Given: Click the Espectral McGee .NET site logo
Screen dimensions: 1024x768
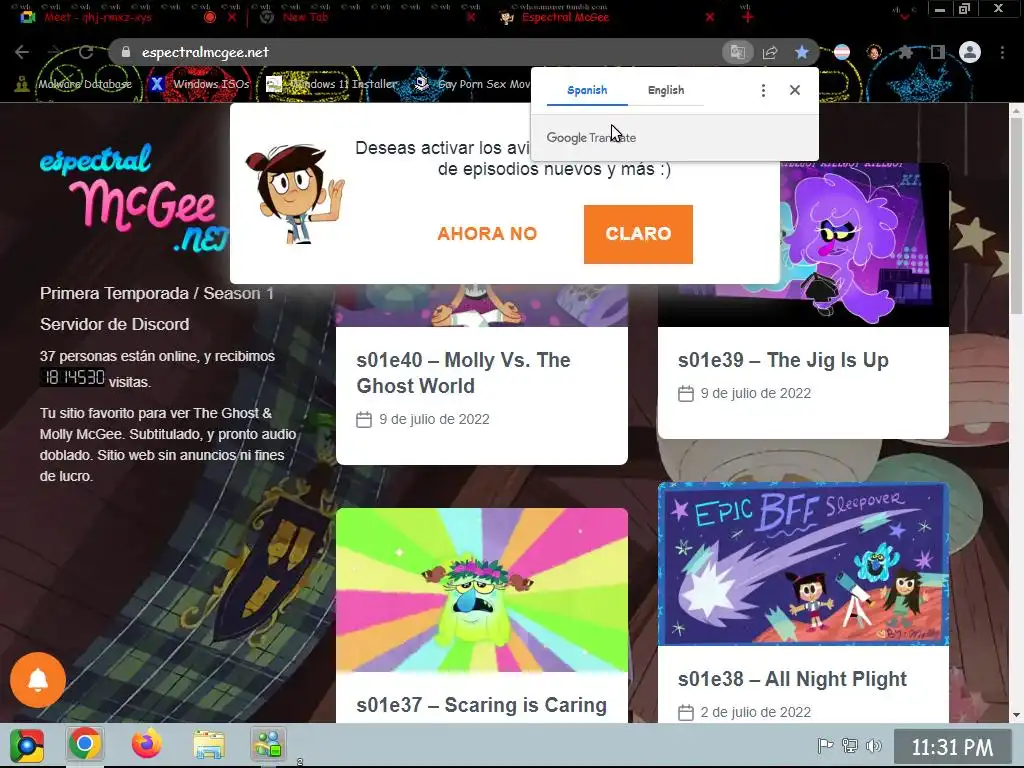Looking at the screenshot, I should 134,199.
